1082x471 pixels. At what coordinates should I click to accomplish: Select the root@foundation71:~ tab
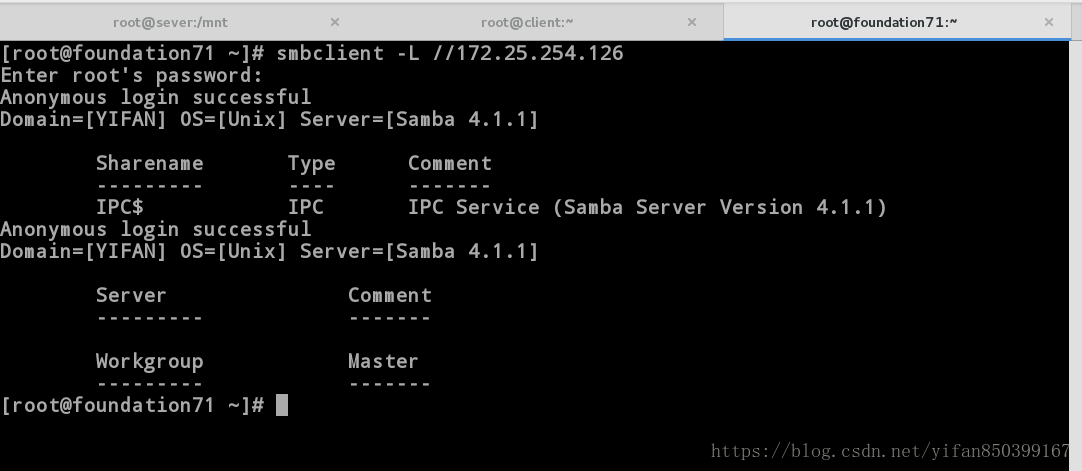(x=884, y=22)
